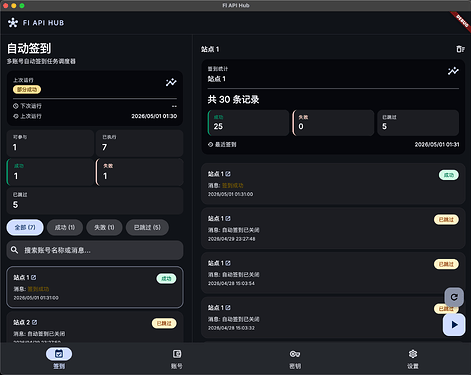Click last run time 2026/05/01 01:30
Viewport: 471px width, 375px height.
[x=154, y=116]
